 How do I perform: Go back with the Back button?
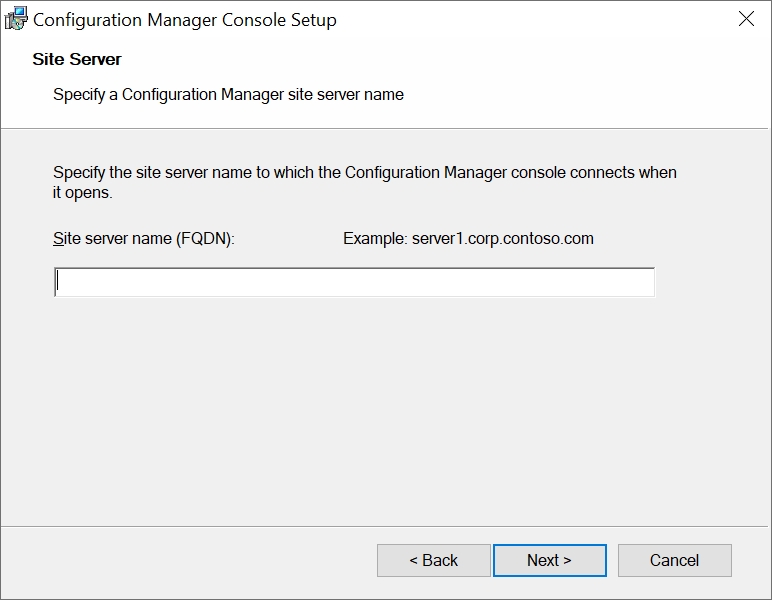[x=433, y=560]
